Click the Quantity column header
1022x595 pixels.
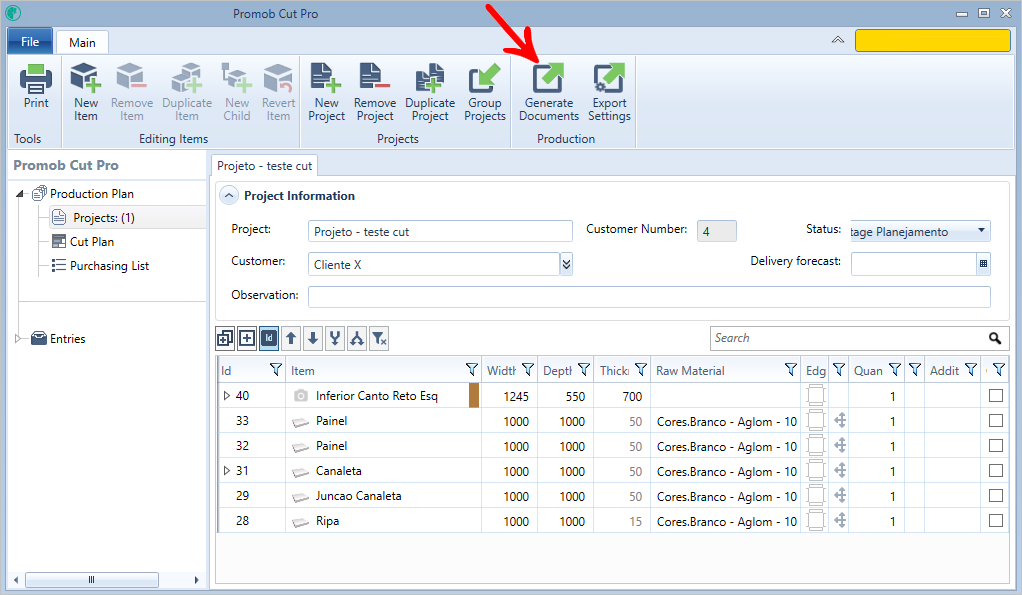pos(868,370)
